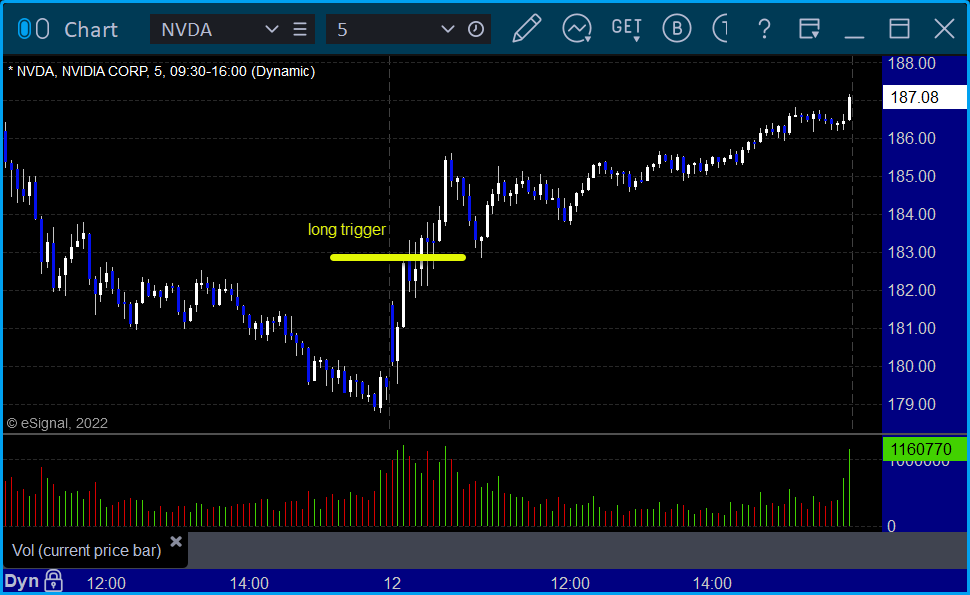Click the volume value tag 1160770

[x=924, y=449]
